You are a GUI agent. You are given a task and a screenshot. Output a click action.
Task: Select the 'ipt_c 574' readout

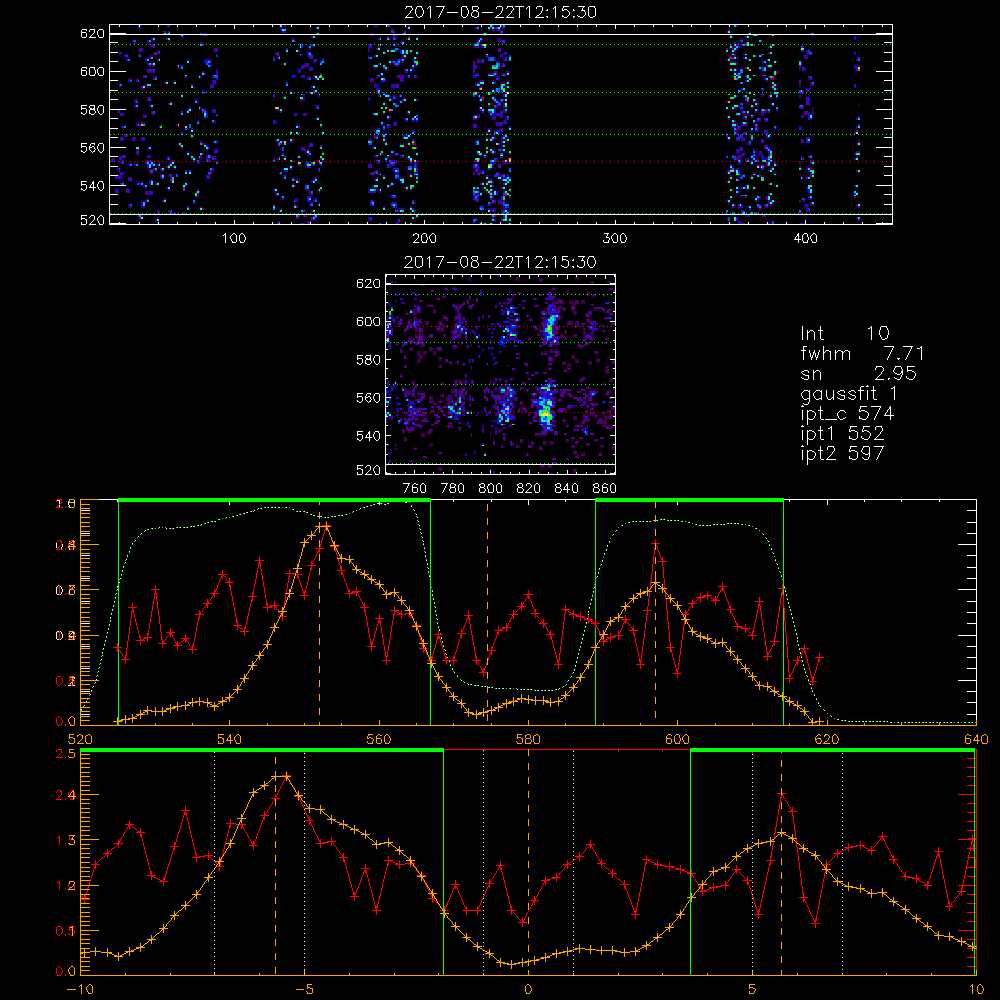(847, 414)
